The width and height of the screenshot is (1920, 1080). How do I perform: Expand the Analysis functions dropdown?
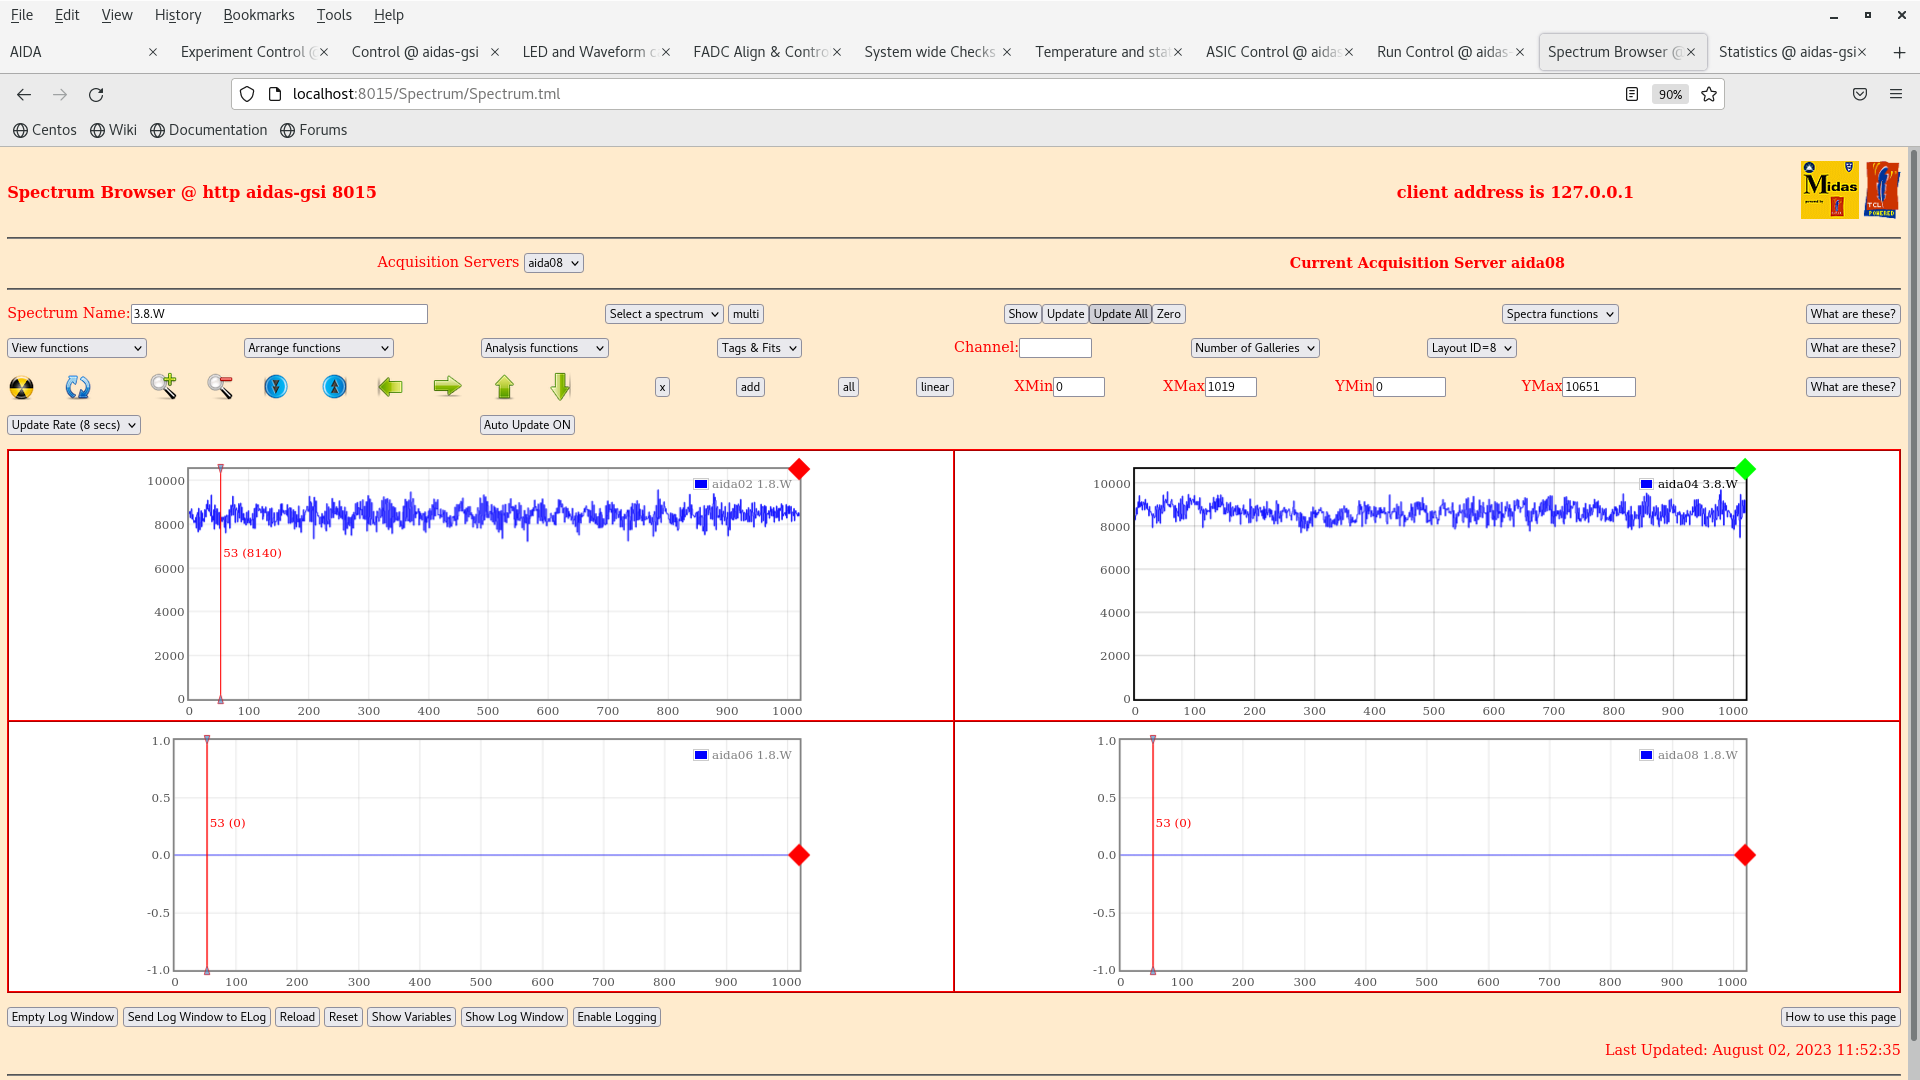tap(544, 348)
